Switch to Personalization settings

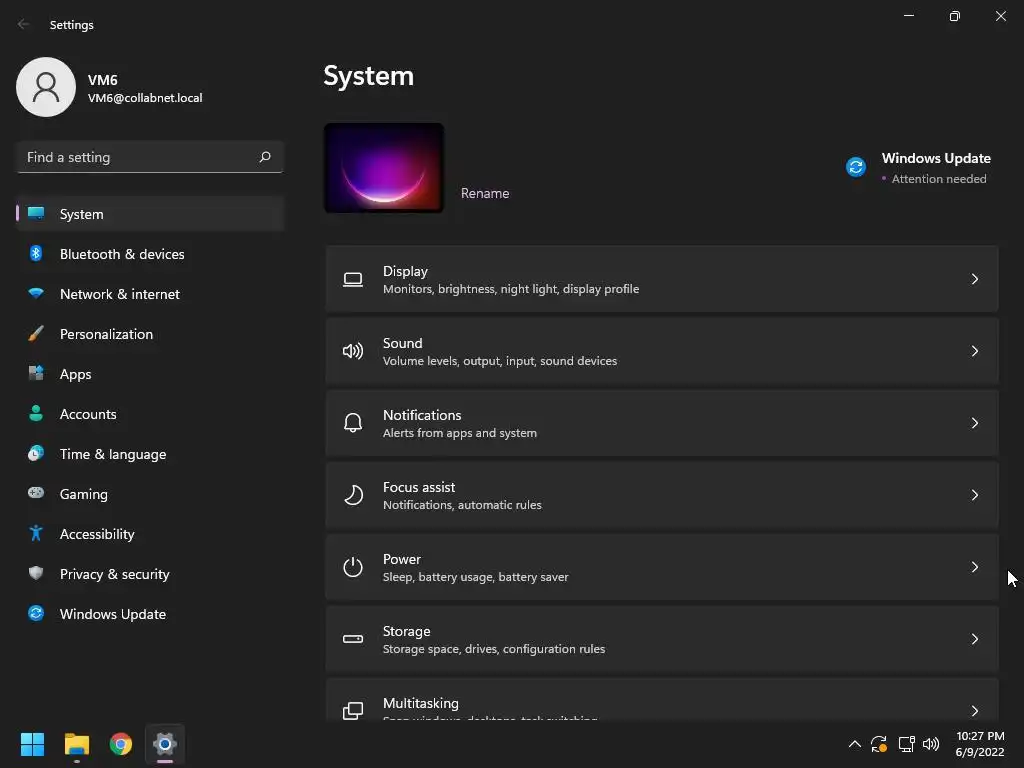click(150, 334)
